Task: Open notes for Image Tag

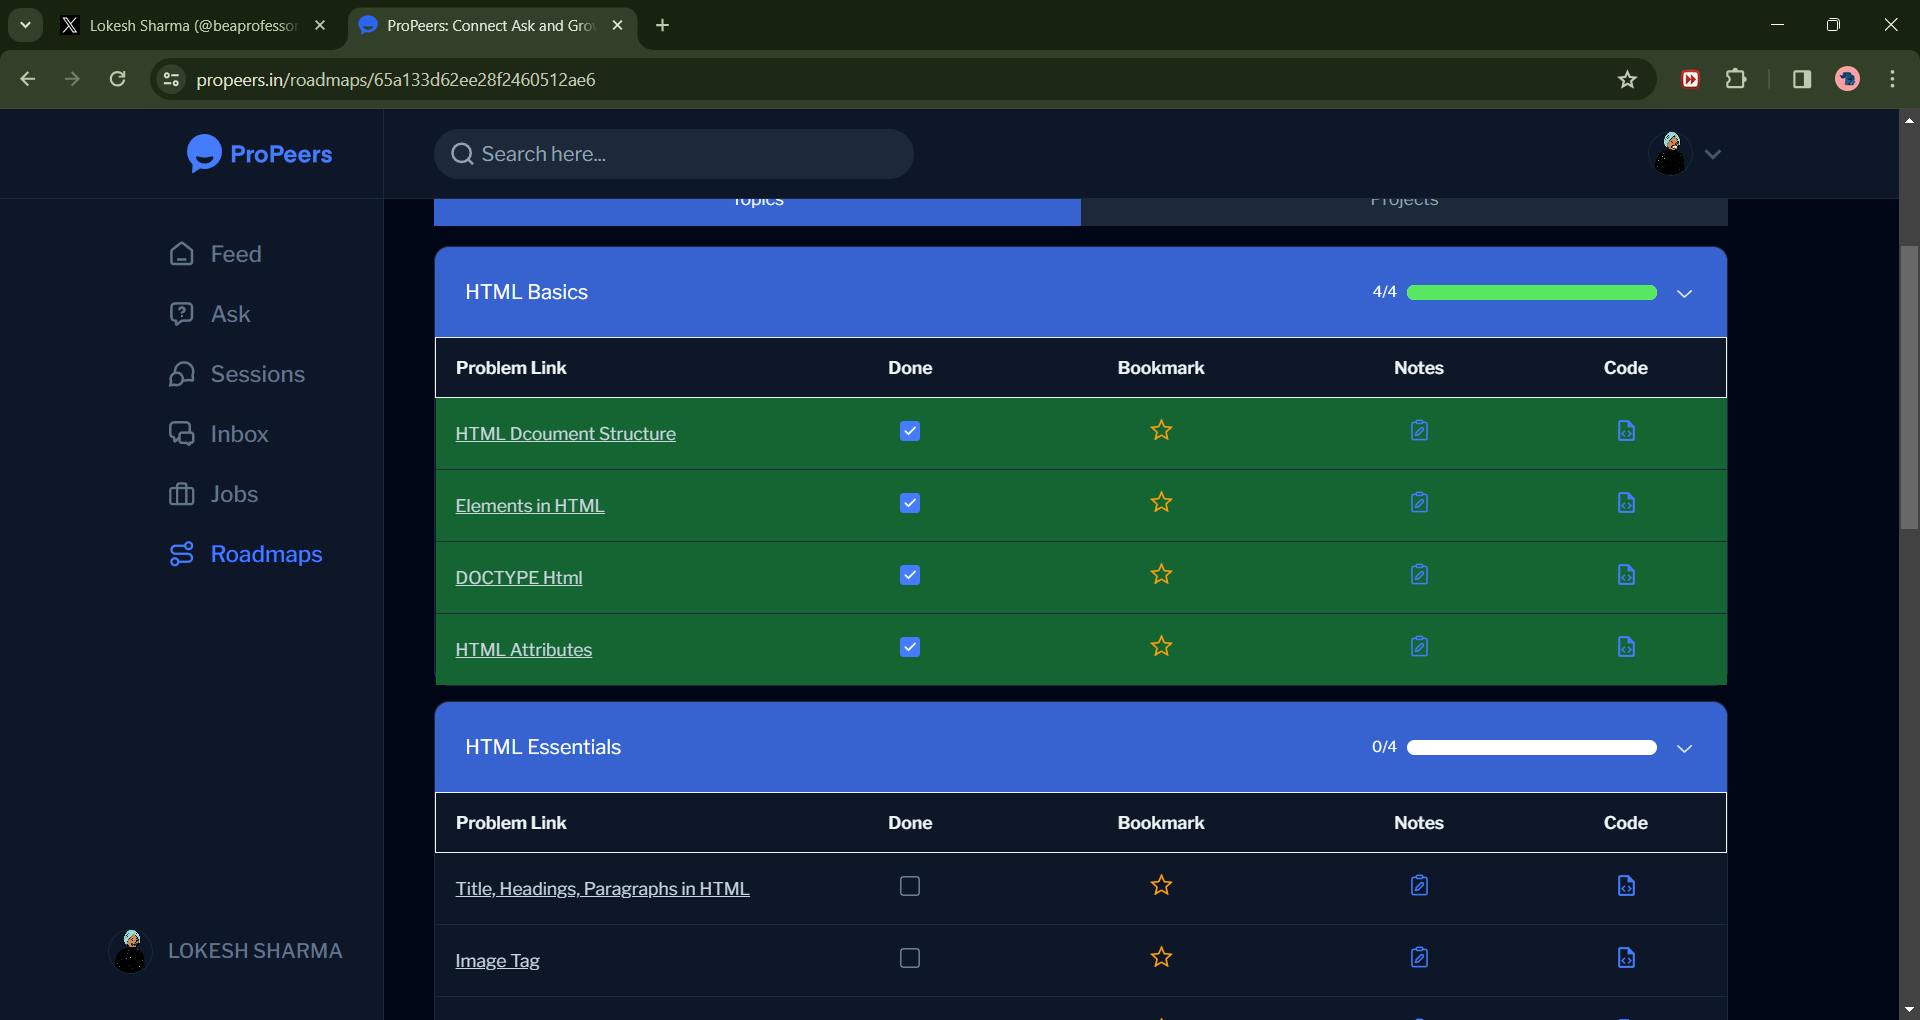Action: pos(1419,958)
